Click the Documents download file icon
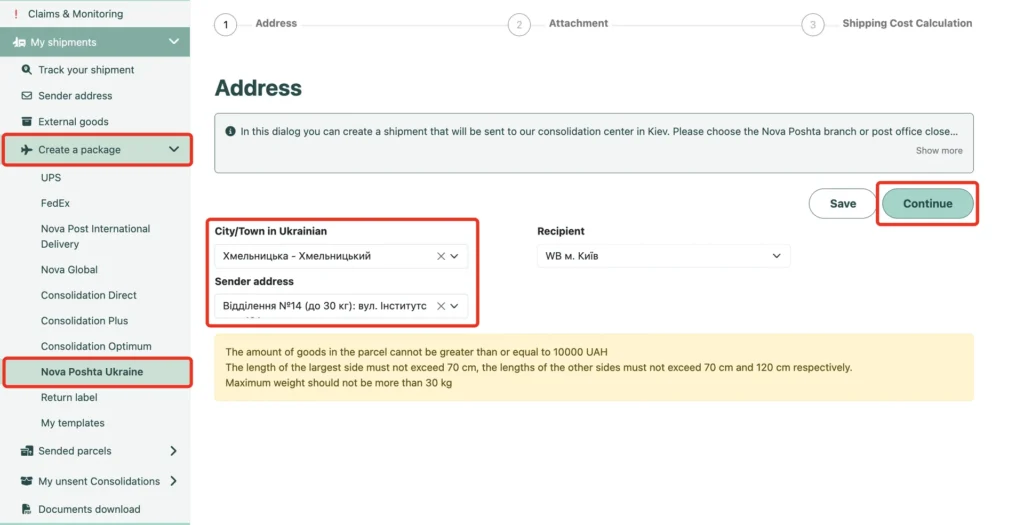This screenshot has height=525, width=1024. (x=27, y=509)
